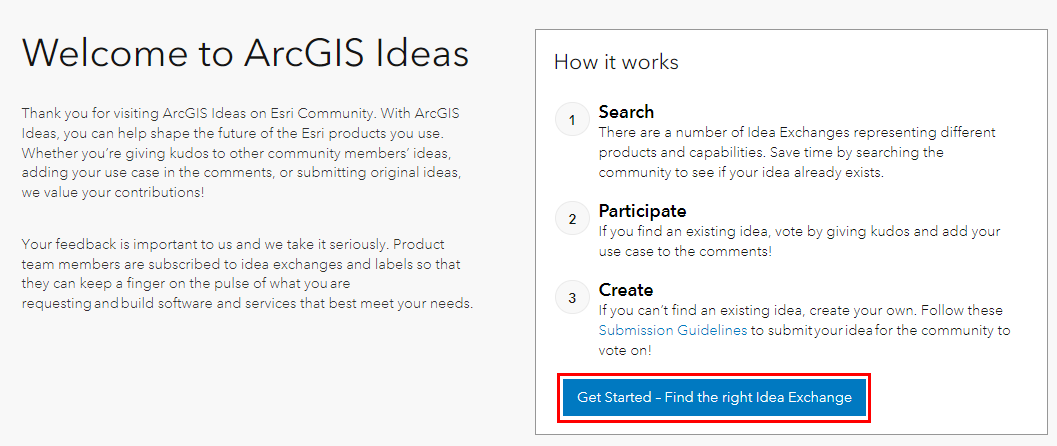The width and height of the screenshot is (1057, 446).
Task: Click the words ArcGIS Ideas in first paragraph
Action: (x=201, y=112)
